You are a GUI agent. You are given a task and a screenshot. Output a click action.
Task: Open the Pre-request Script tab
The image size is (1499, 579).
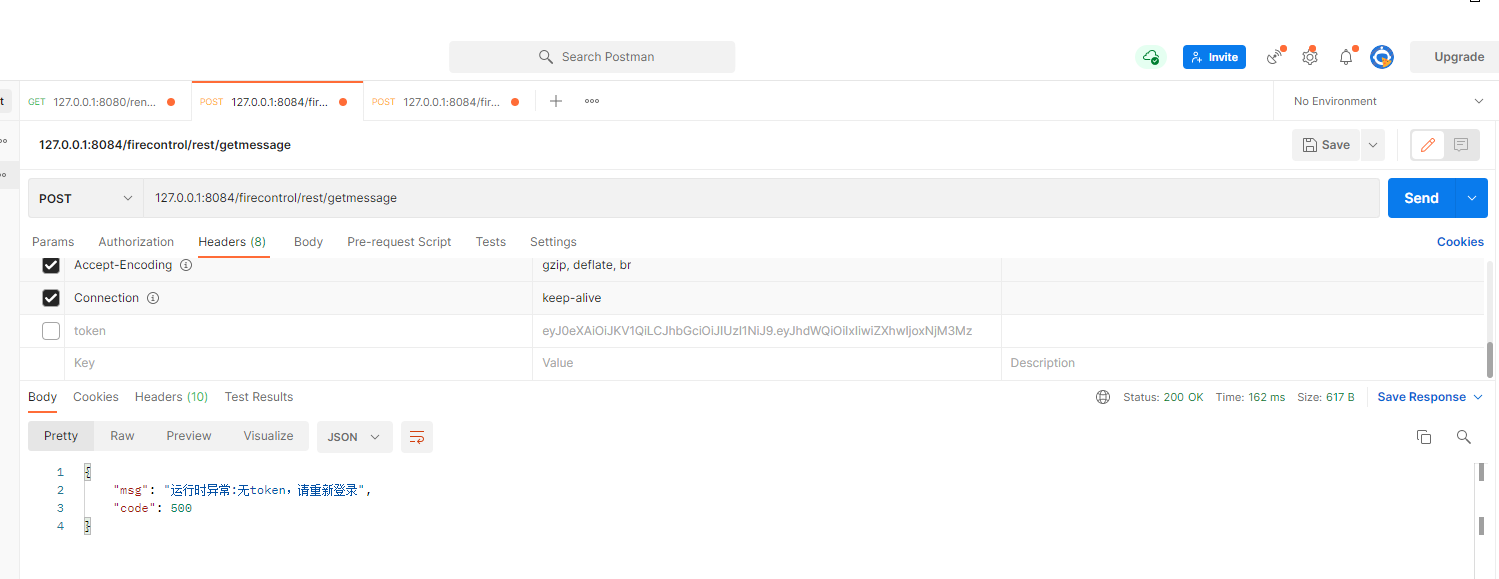[x=399, y=242]
